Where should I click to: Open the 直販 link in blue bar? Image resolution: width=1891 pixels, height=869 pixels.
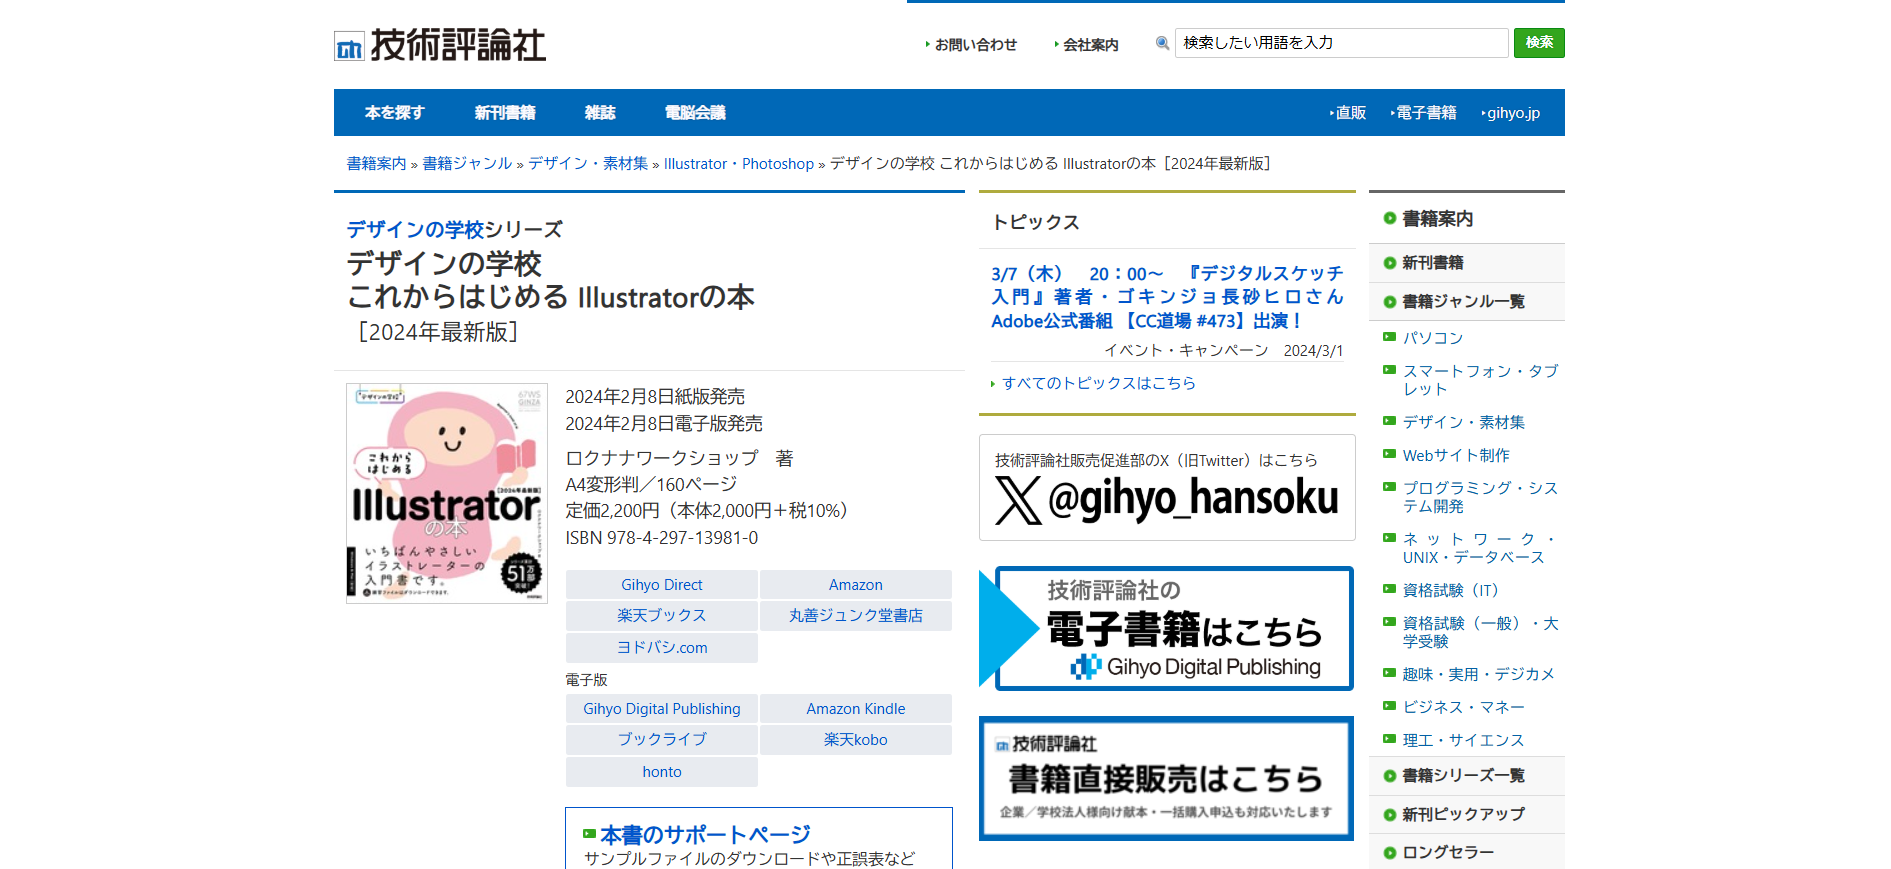coord(1350,113)
